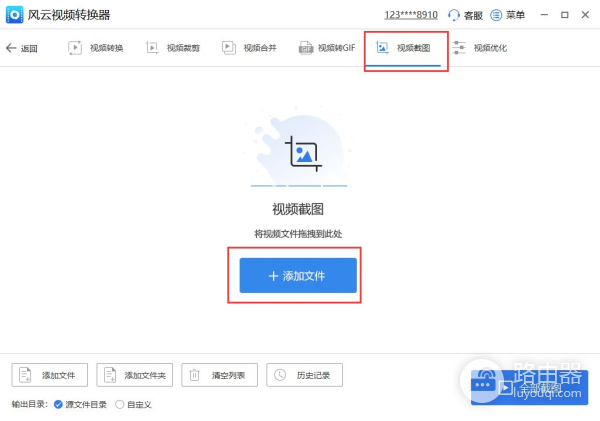Image resolution: width=600 pixels, height=421 pixels.
Task: Click the trash bin icon in 清空列表
Action: coord(194,375)
